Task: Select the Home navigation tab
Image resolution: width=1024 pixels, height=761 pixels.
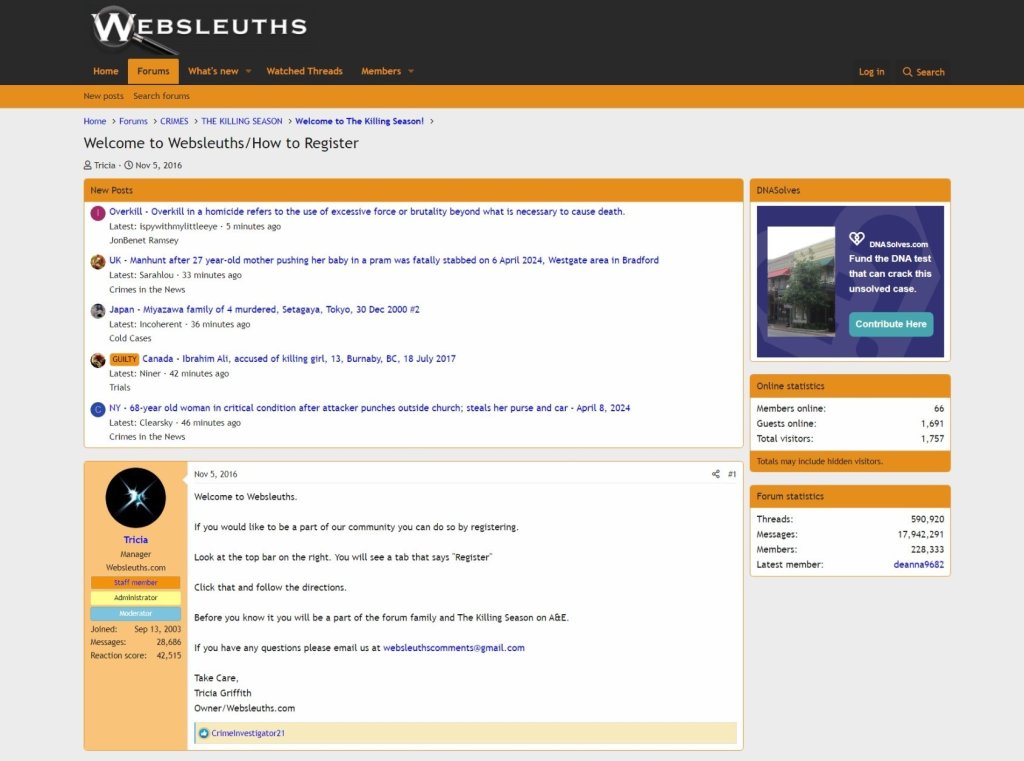Action: pyautogui.click(x=105, y=71)
